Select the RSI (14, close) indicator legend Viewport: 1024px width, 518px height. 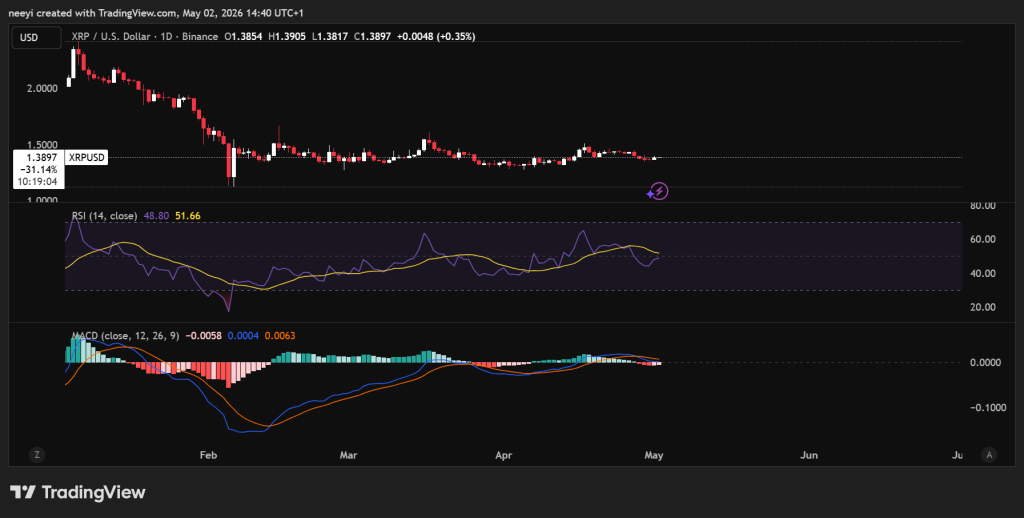point(104,216)
